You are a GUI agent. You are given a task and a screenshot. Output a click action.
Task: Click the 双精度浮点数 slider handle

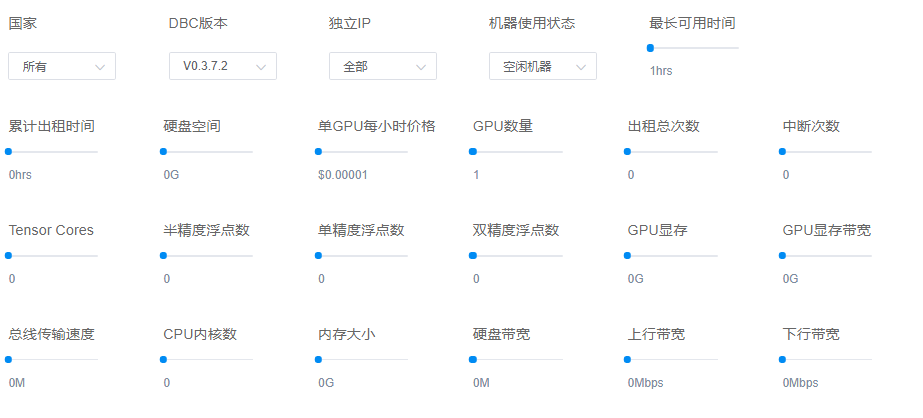pyautogui.click(x=473, y=256)
